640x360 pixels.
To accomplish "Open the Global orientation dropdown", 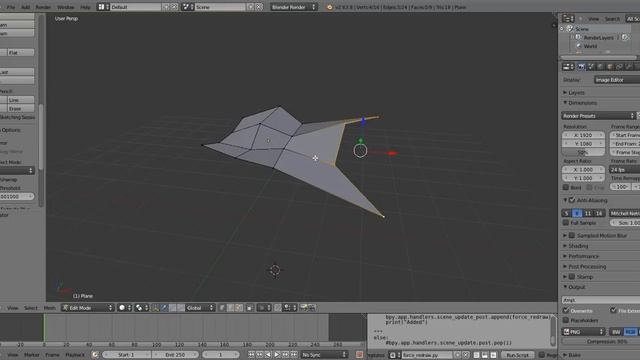I will click(x=200, y=308).
